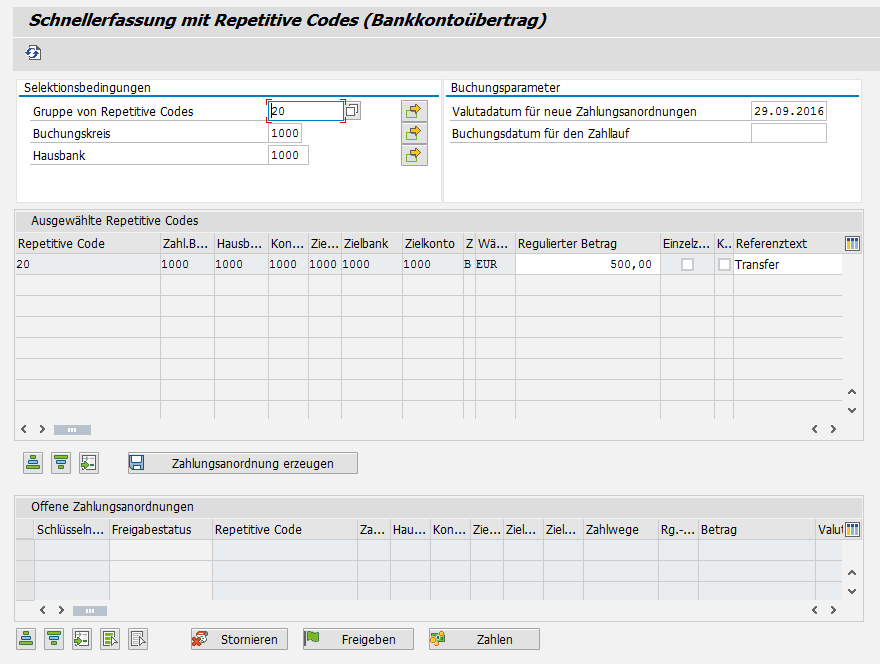Select the first row in Offene Zahlungsanordnungen
Screen dimensions: 880x664
[24, 550]
